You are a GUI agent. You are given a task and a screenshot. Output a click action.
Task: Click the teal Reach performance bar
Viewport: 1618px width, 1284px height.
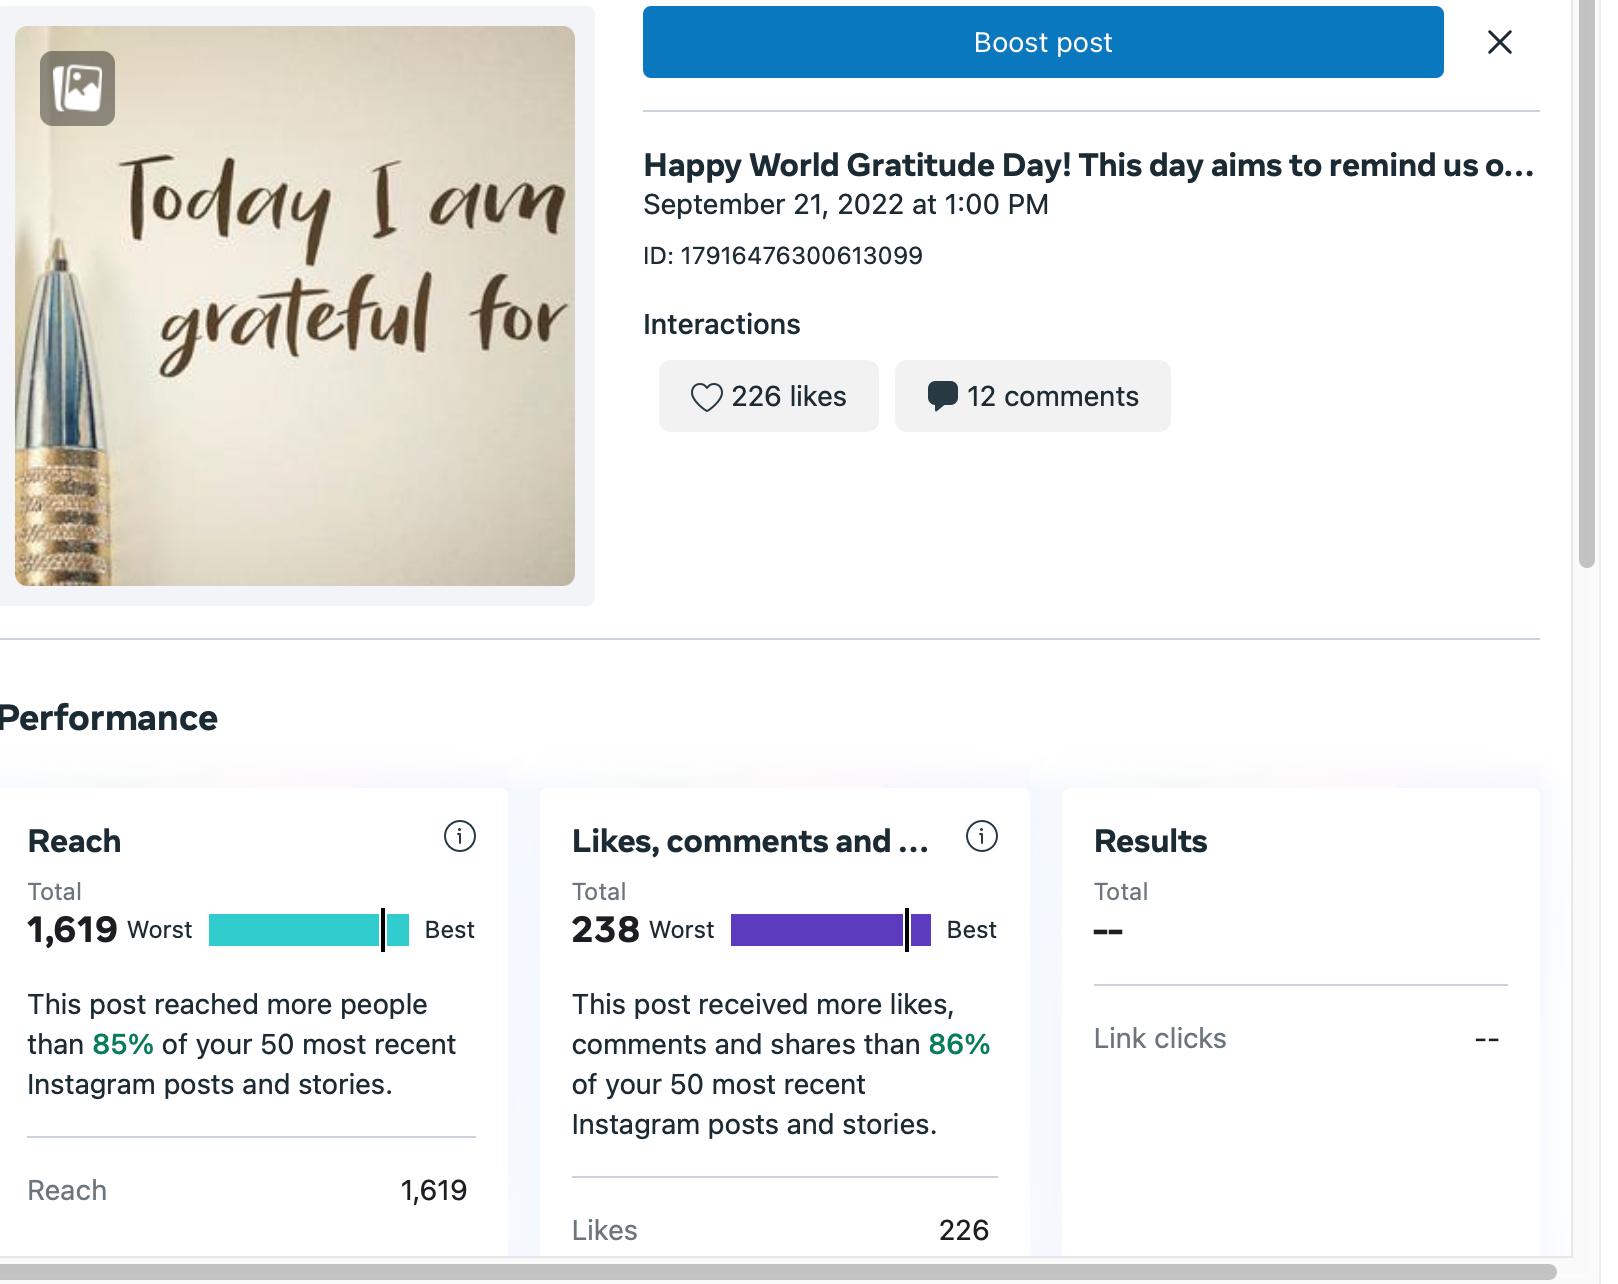[308, 930]
